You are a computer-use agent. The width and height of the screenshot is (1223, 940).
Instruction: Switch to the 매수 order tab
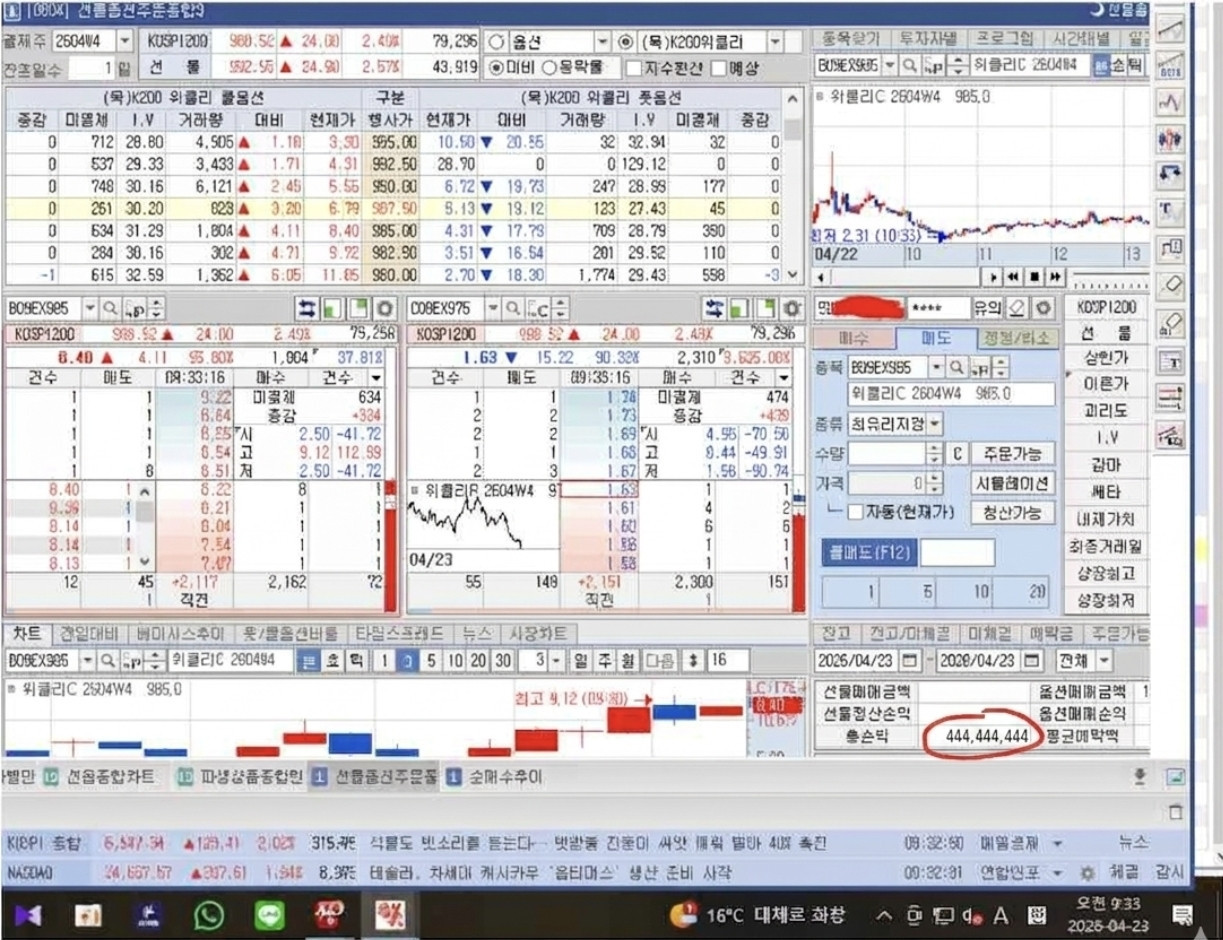[853, 338]
